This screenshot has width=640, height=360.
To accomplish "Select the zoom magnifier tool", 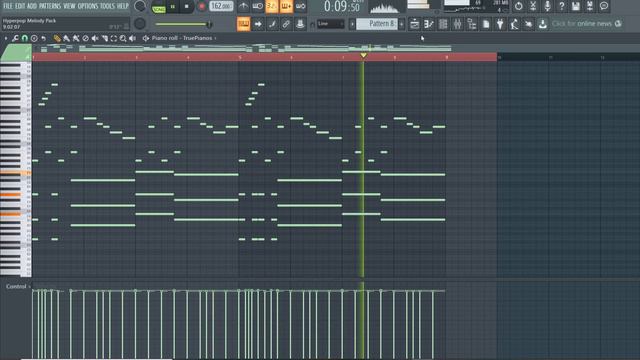I will (x=123, y=38).
